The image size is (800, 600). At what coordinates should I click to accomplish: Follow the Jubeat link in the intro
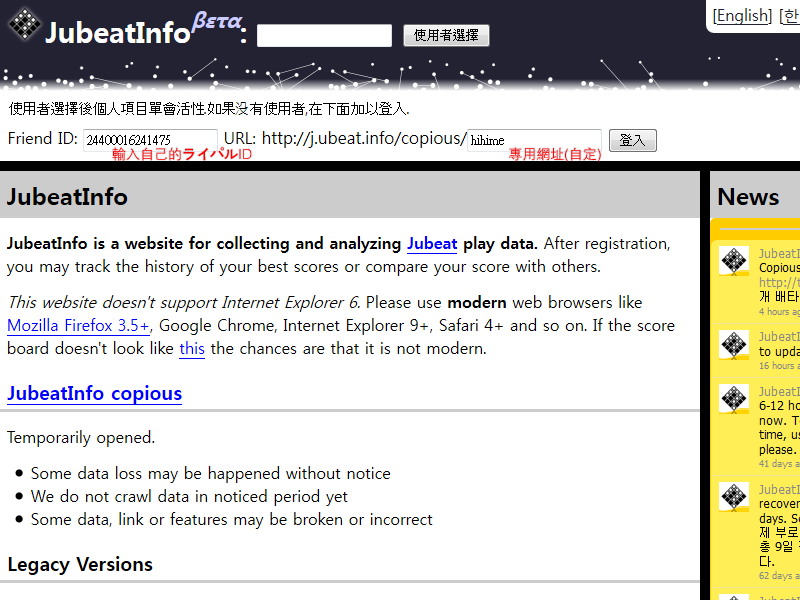coord(432,244)
